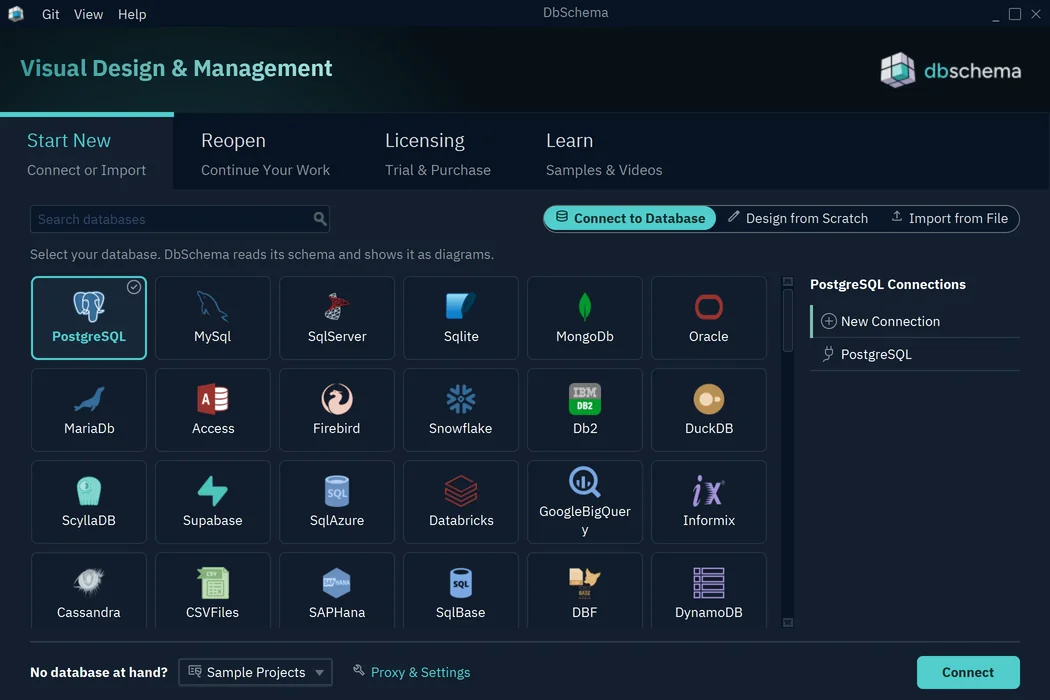Choose the MongoDb database tile
Viewport: 1050px width, 700px height.
tap(585, 318)
